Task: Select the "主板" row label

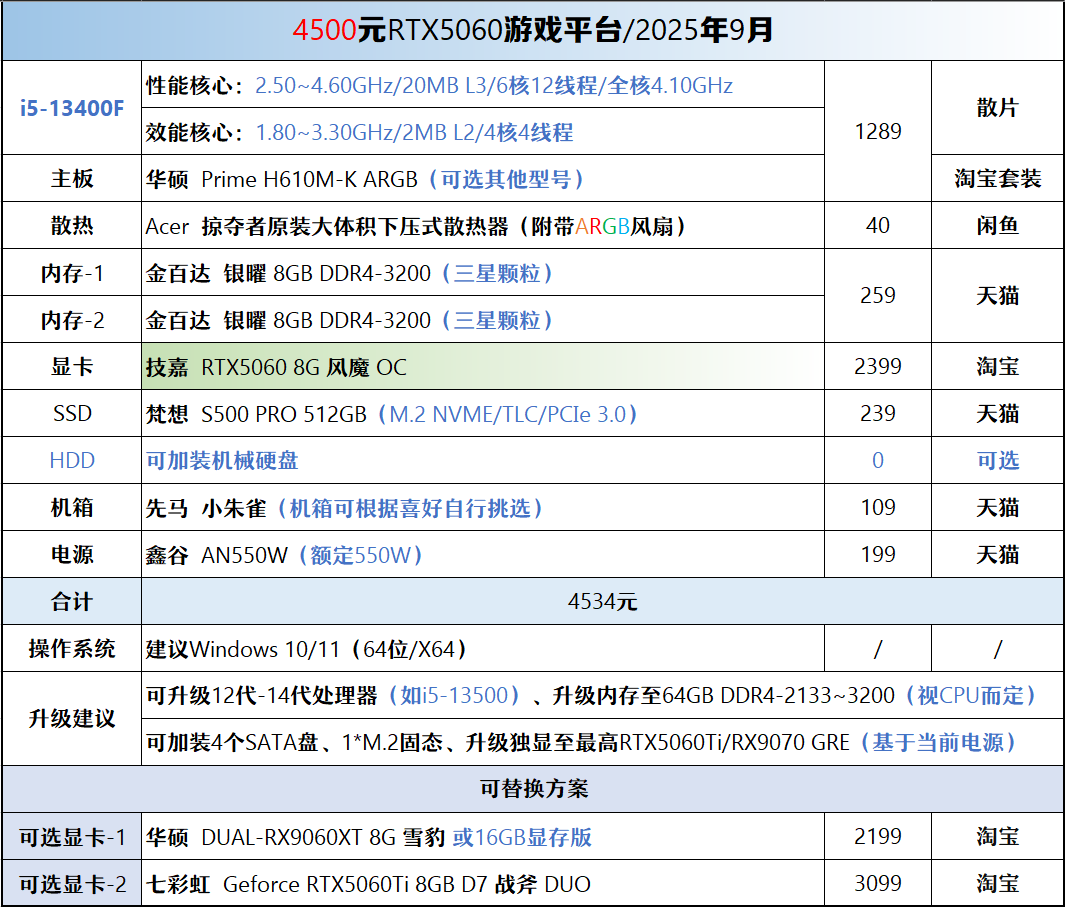Action: pyautogui.click(x=72, y=179)
